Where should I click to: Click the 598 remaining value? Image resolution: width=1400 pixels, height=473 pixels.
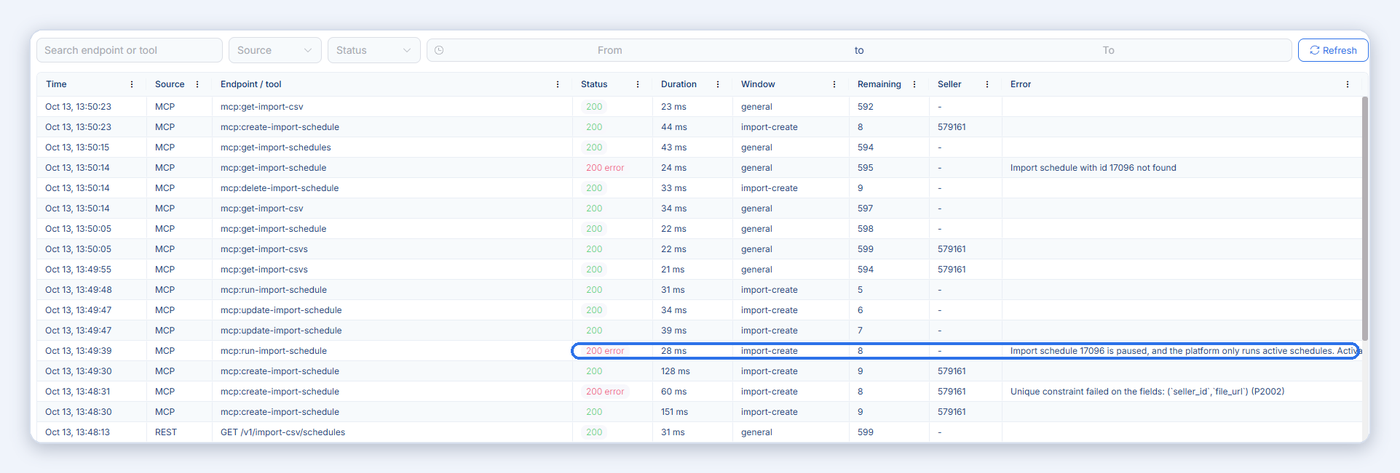(x=865, y=229)
